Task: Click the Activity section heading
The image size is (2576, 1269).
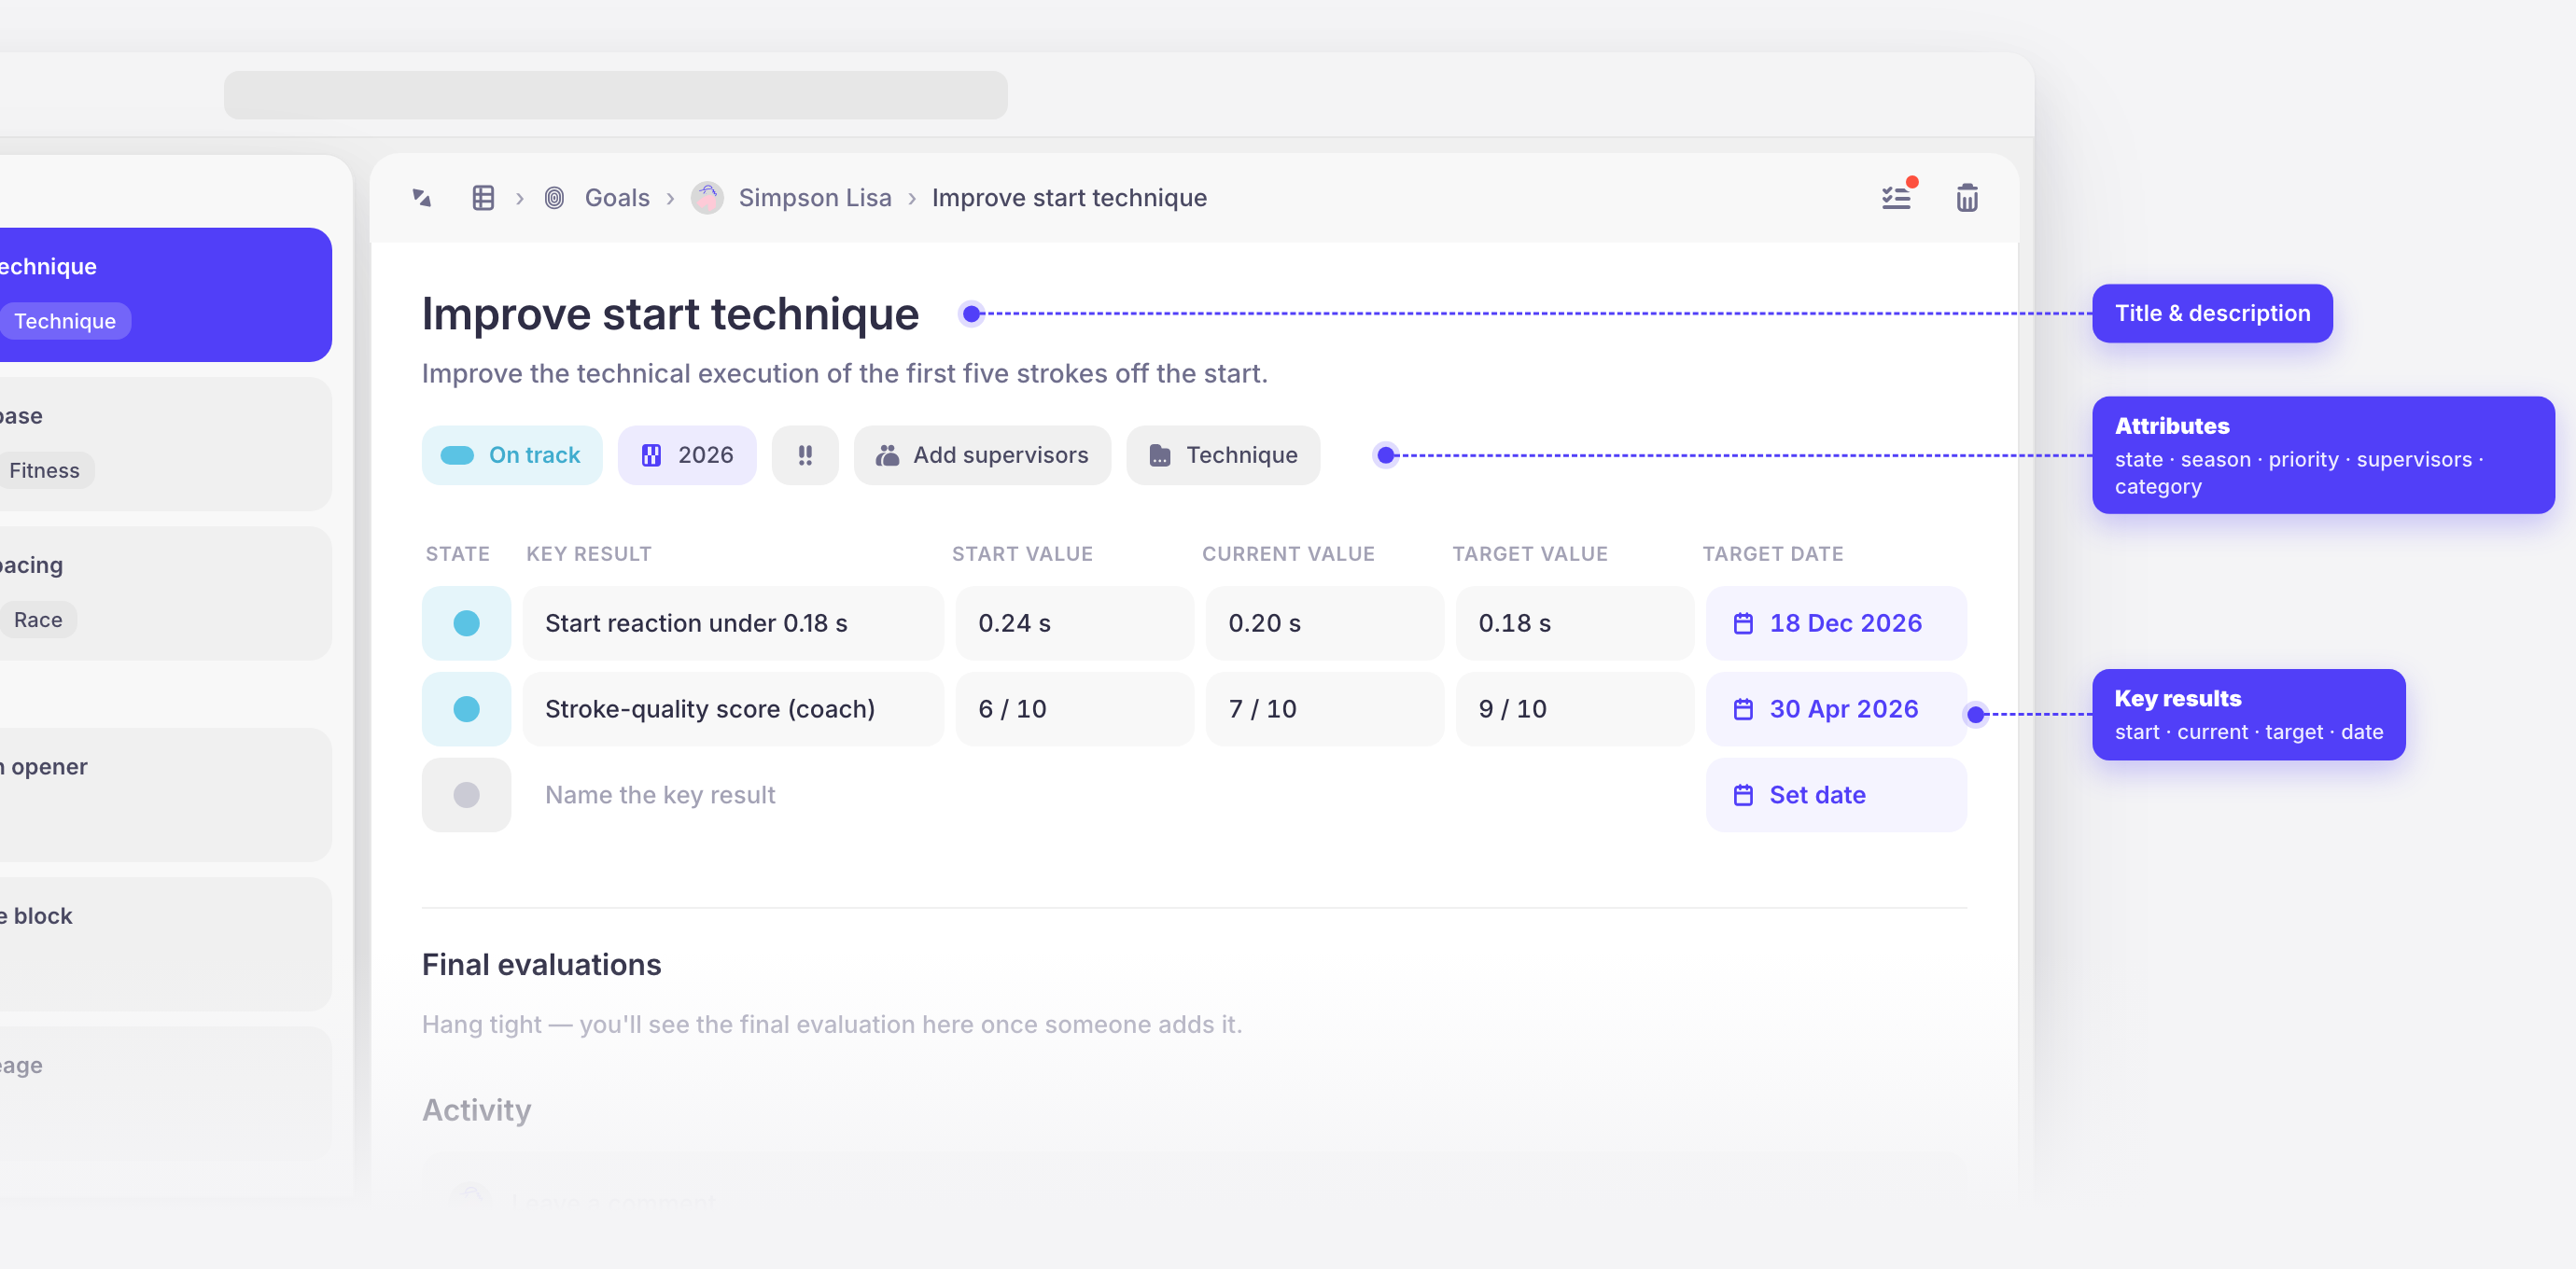Action: 476,1110
